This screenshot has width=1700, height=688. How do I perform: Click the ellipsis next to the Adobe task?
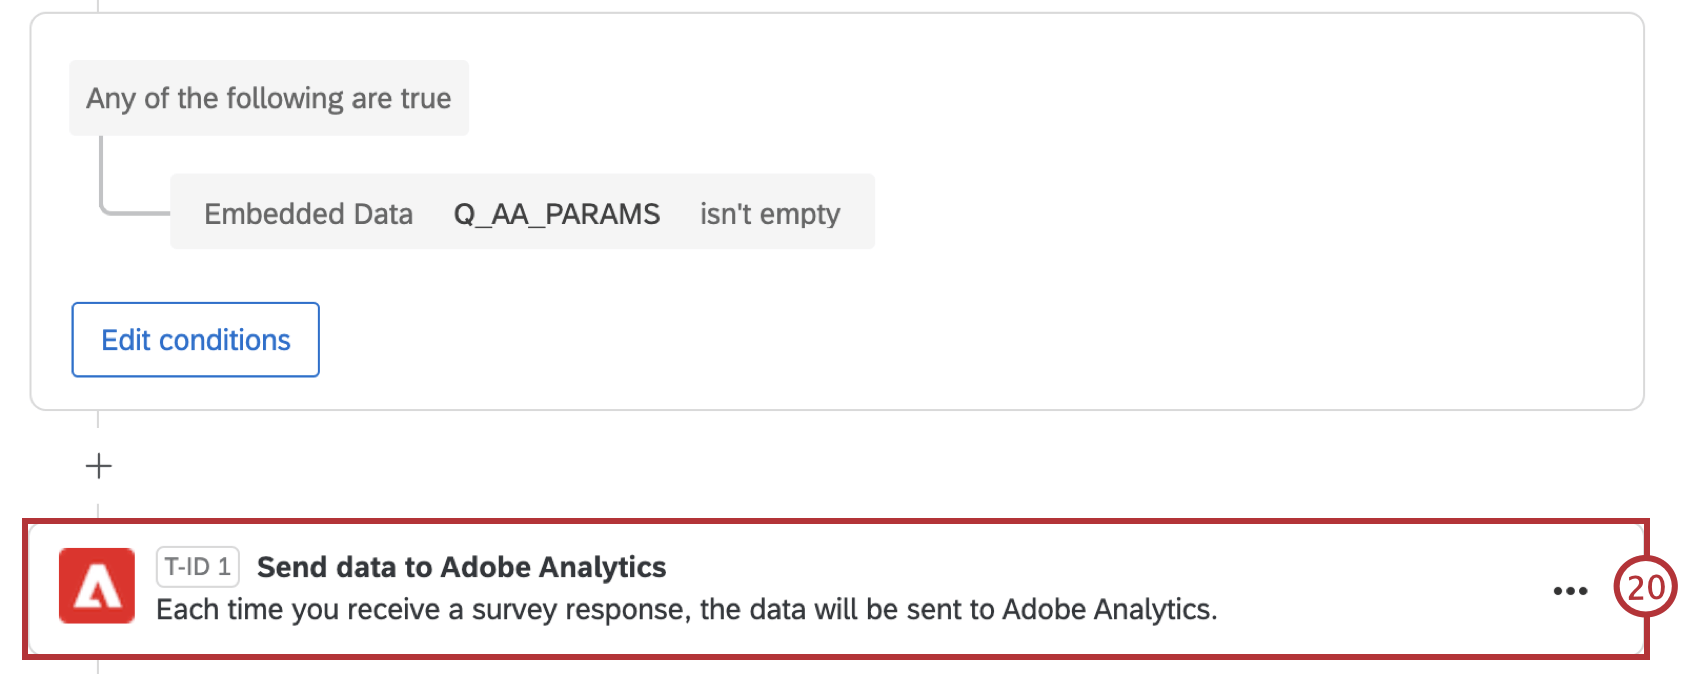pyautogui.click(x=1570, y=591)
